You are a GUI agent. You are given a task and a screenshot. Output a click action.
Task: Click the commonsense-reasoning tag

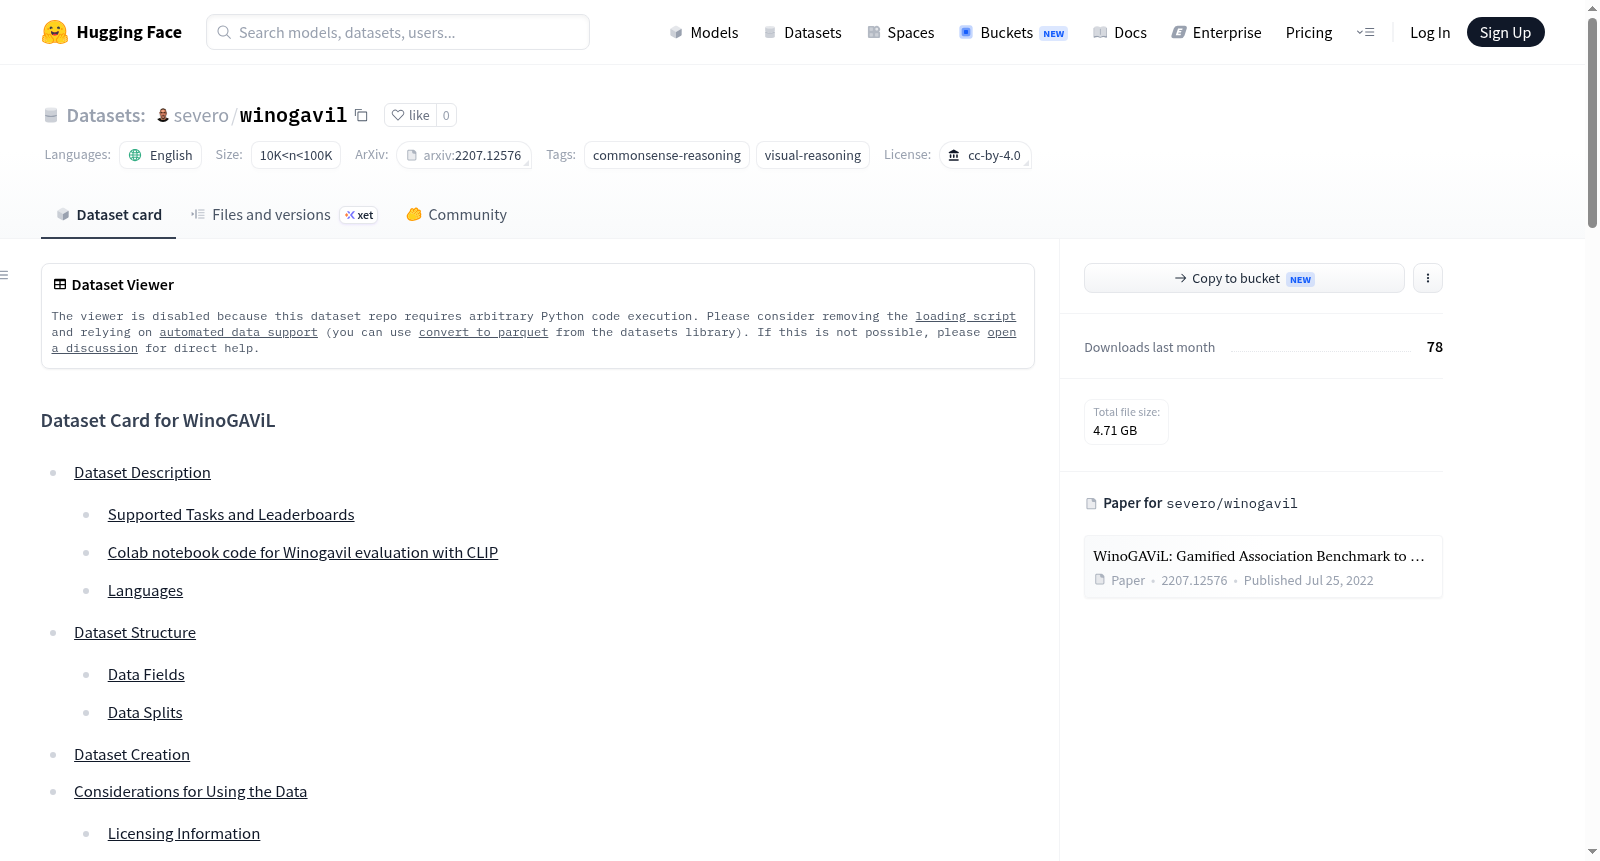[x=667, y=155]
